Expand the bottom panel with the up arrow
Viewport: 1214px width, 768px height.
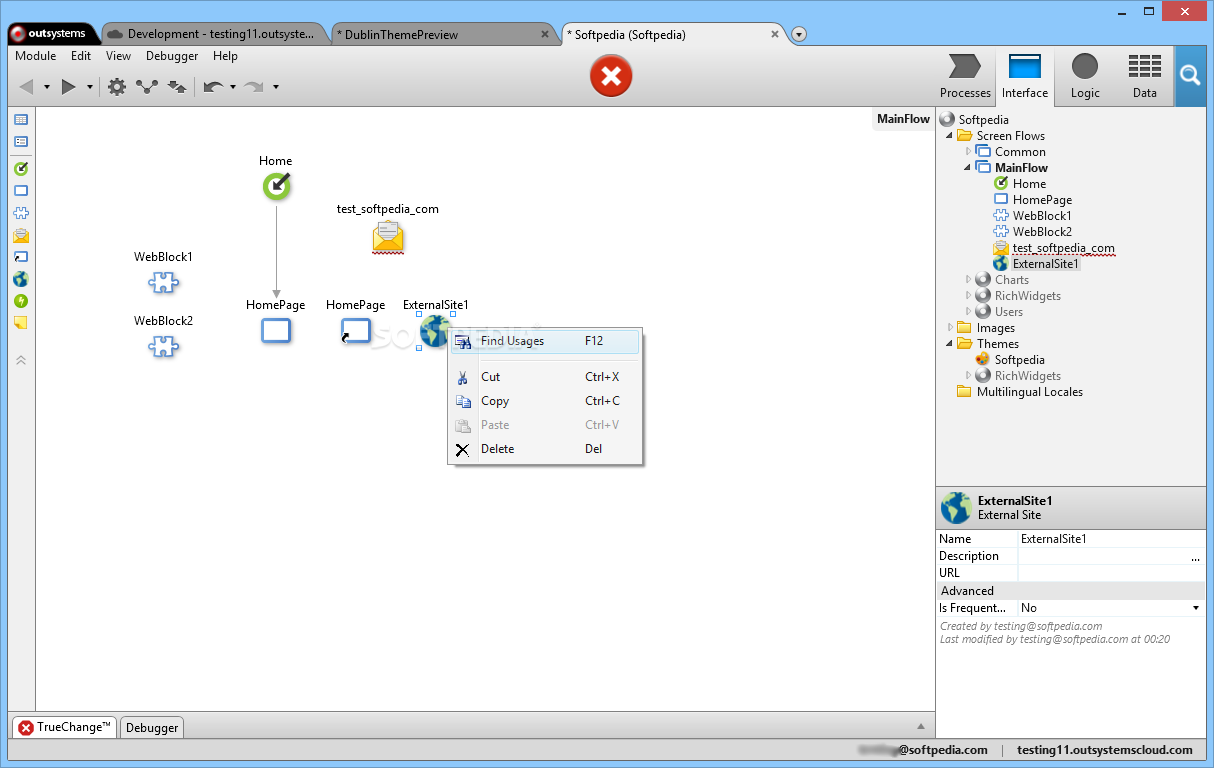pos(921,726)
